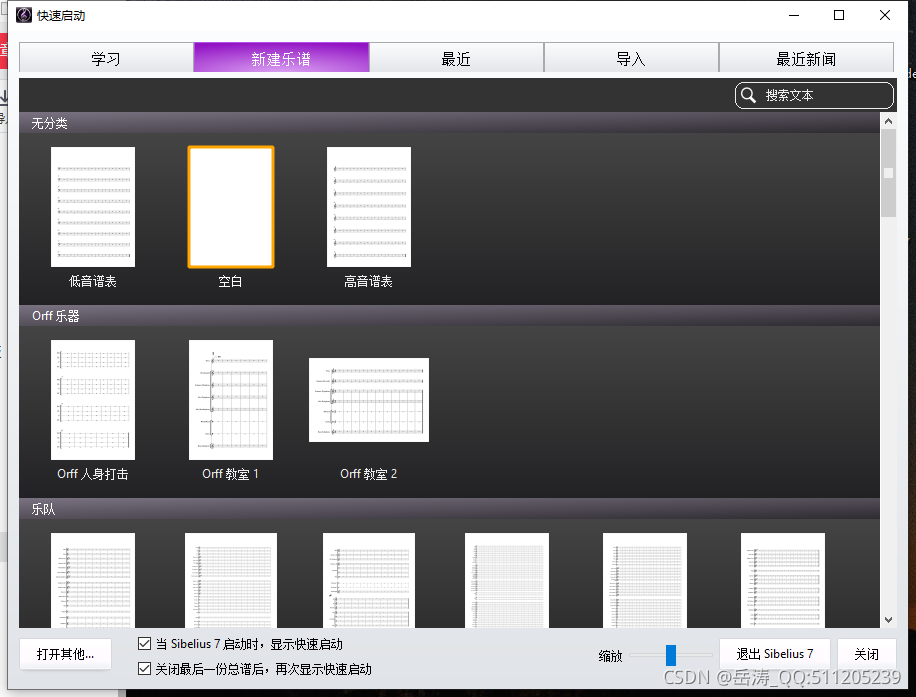
Task: Click the 关闭 button
Action: 866,654
